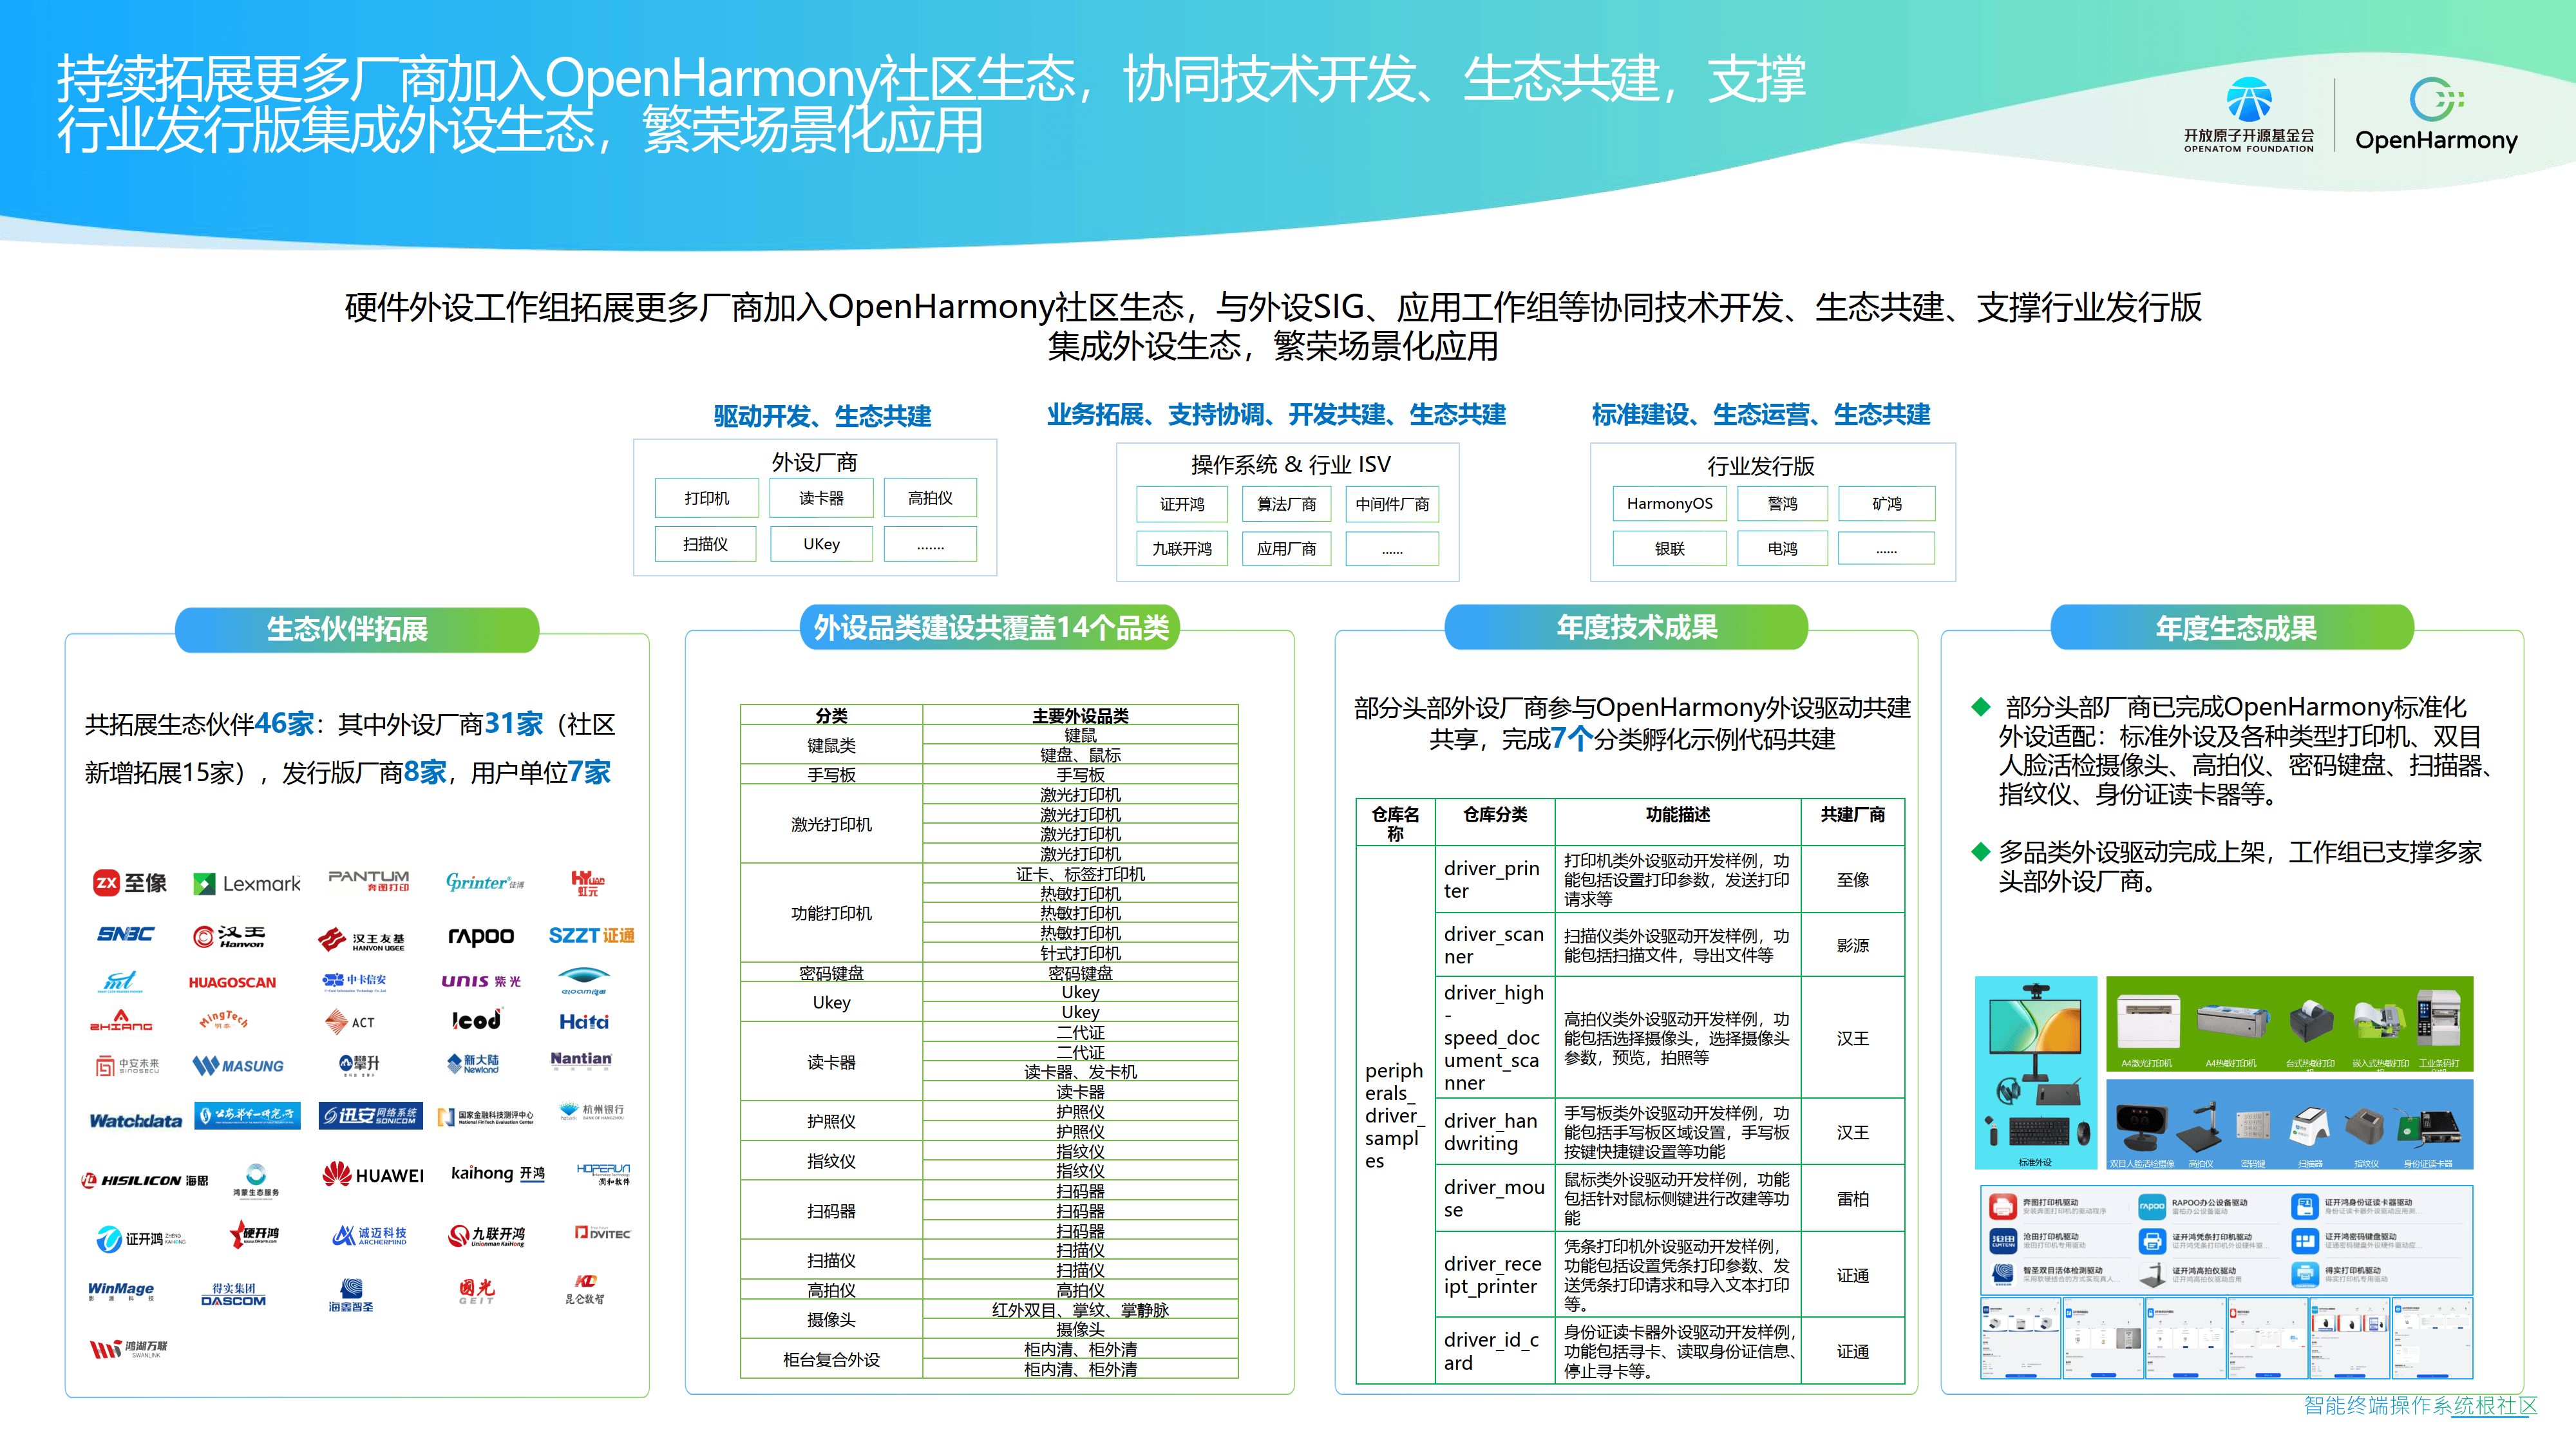Click the 矿鸿 box
The image size is (2576, 1449).
(1886, 504)
